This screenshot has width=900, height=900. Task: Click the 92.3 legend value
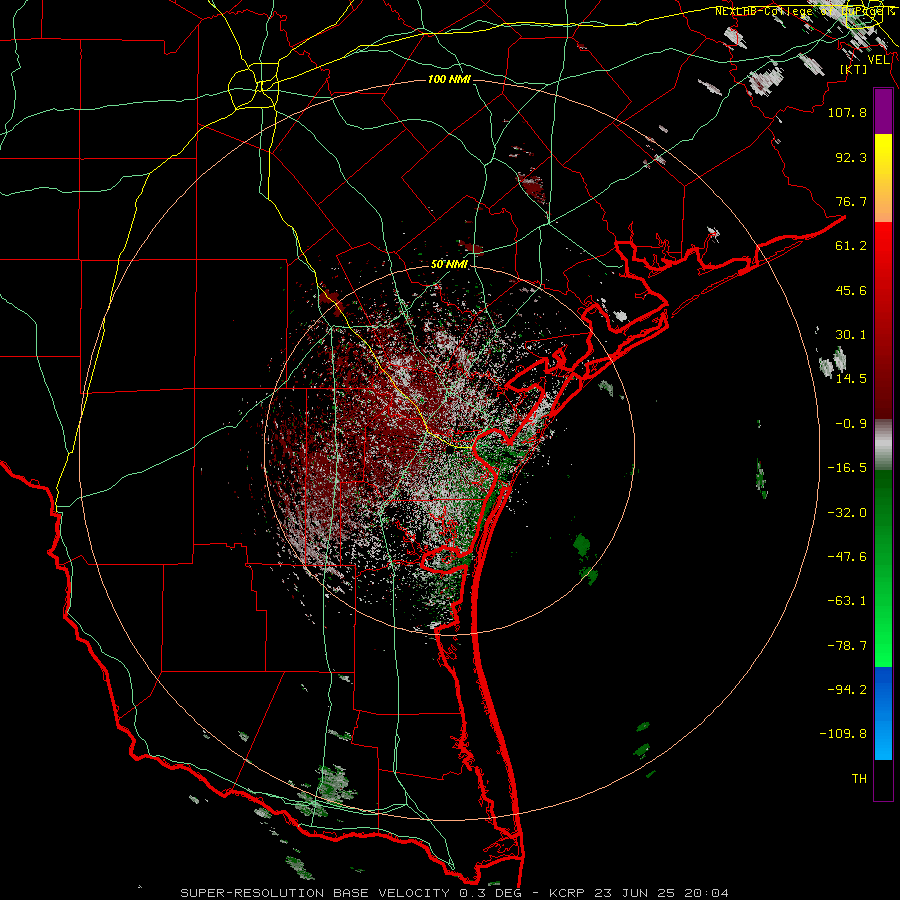pos(851,157)
